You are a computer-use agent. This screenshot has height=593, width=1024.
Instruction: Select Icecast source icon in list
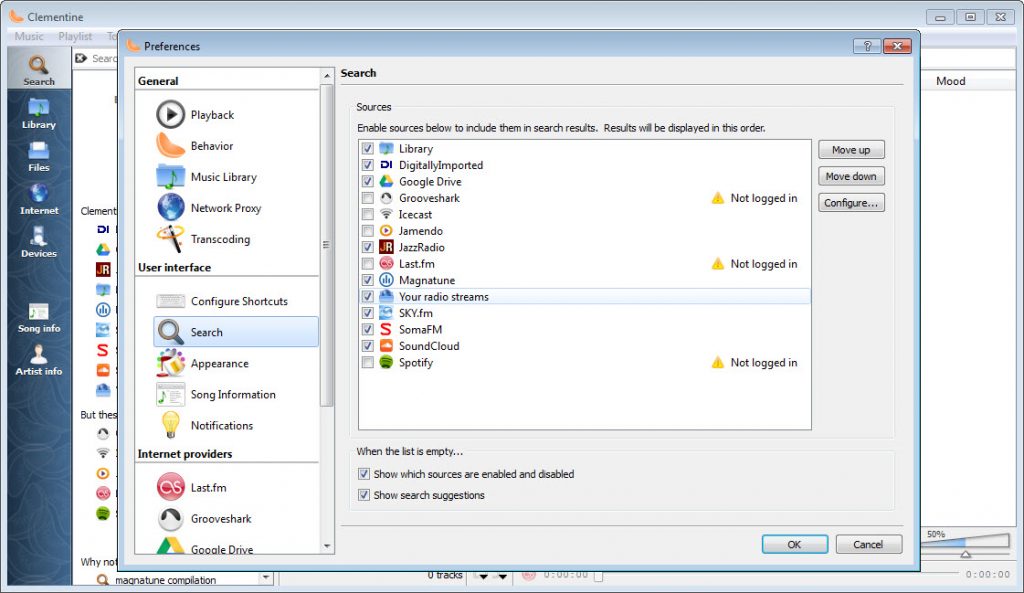386,214
